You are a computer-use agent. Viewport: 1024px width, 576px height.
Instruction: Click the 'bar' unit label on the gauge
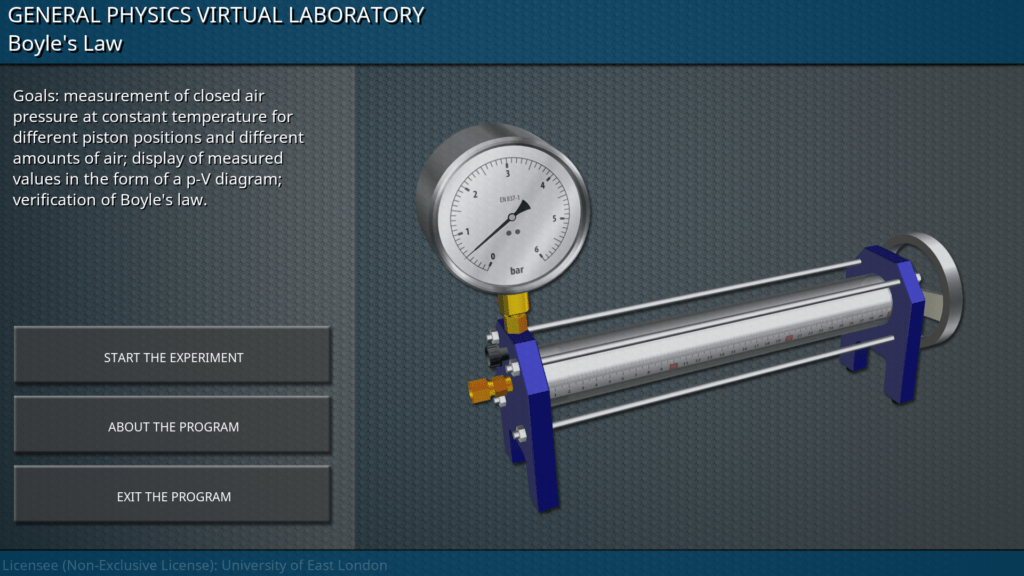(517, 271)
